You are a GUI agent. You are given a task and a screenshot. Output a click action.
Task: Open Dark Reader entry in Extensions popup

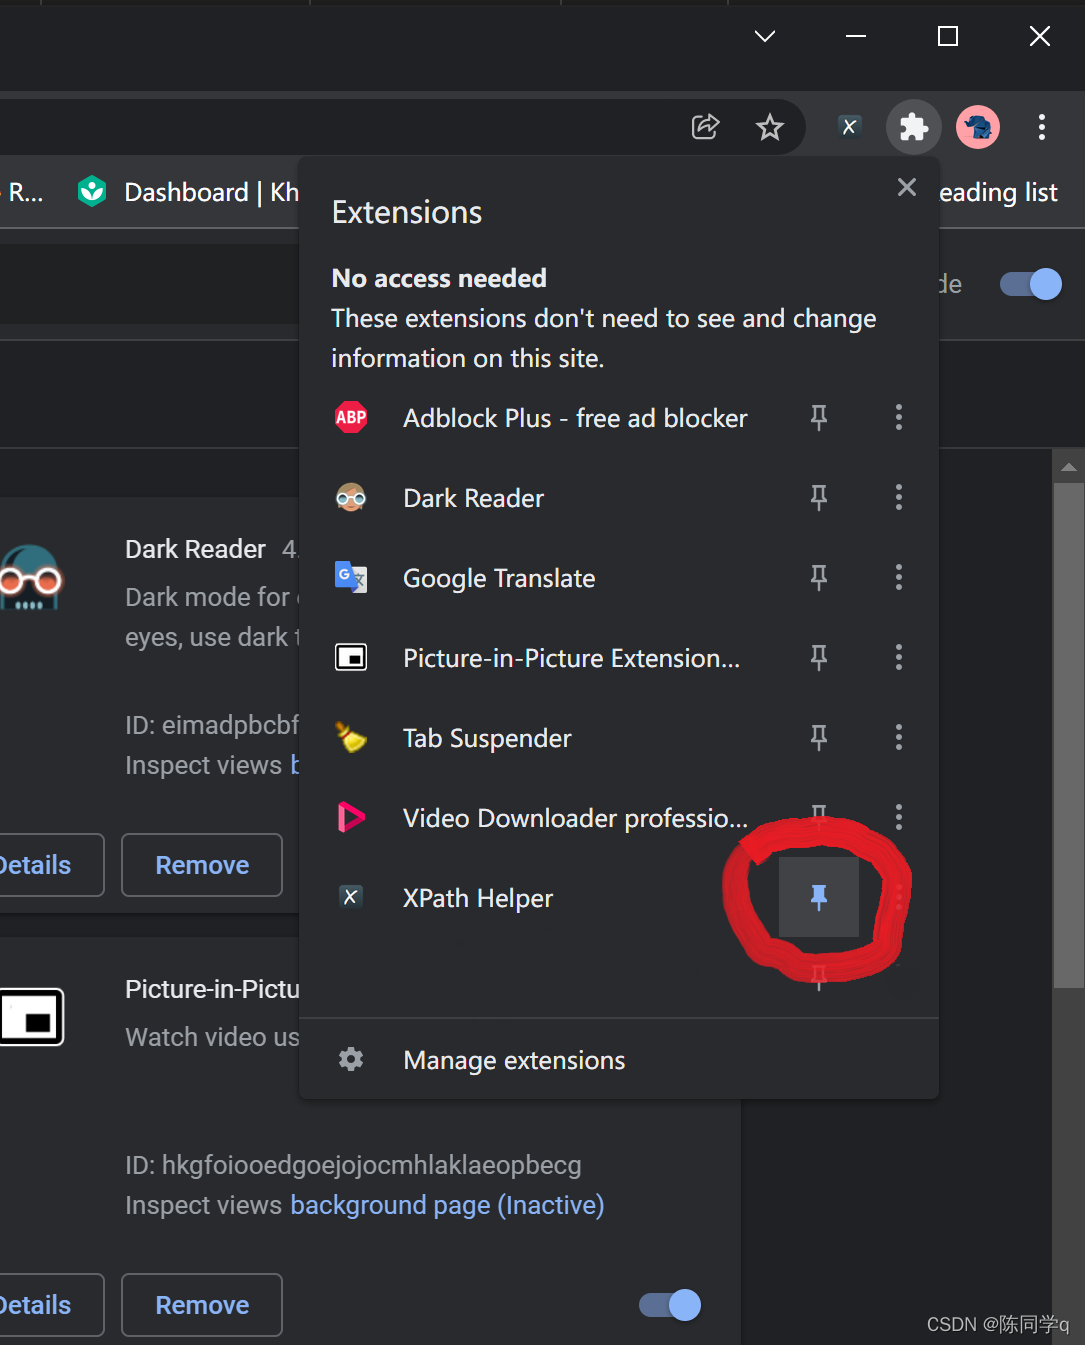coord(473,498)
